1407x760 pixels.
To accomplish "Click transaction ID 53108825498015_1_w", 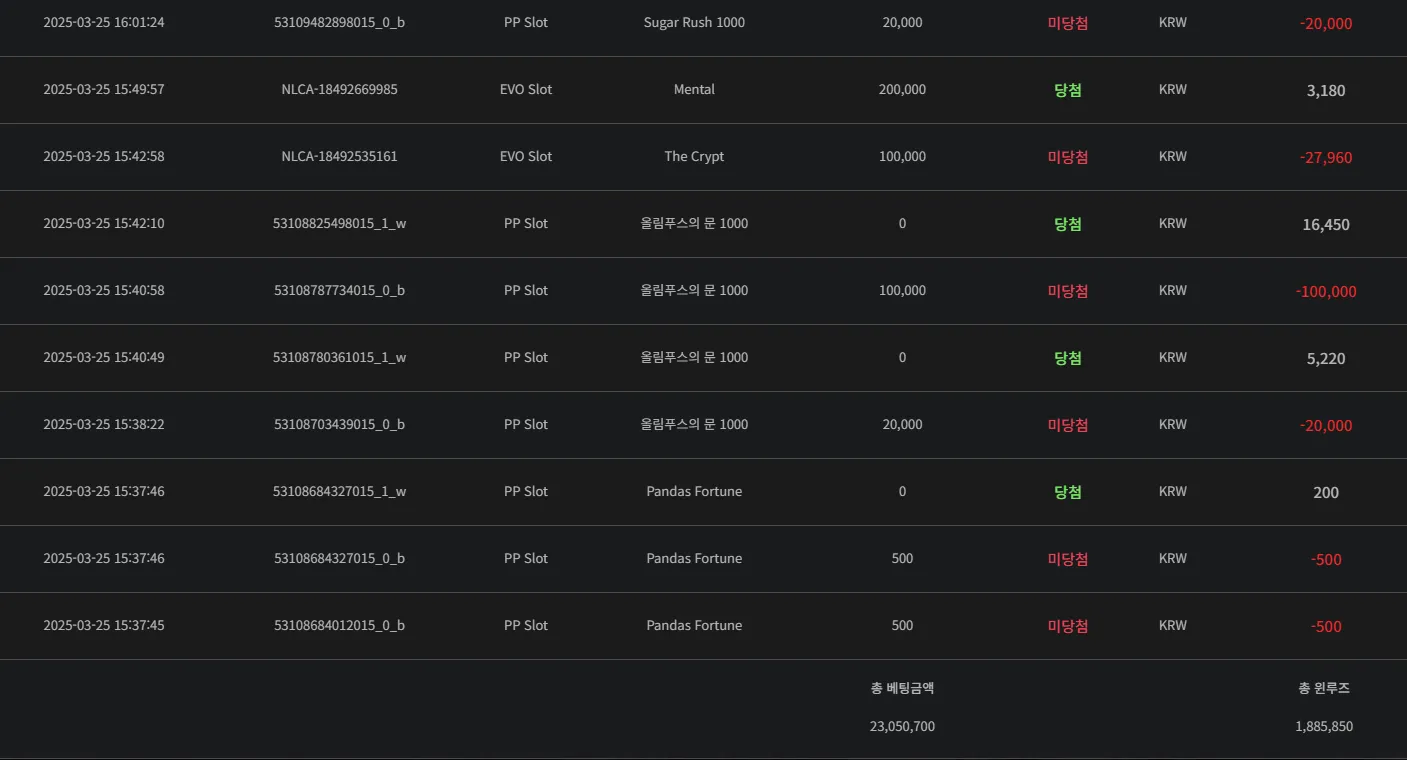I will pos(339,223).
